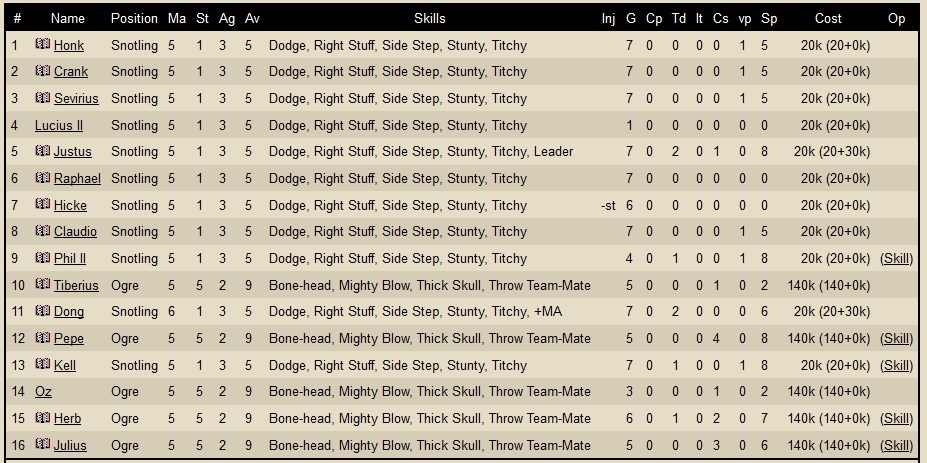This screenshot has width=927, height=463.
Task: Click the Skills column header
Action: (x=430, y=18)
